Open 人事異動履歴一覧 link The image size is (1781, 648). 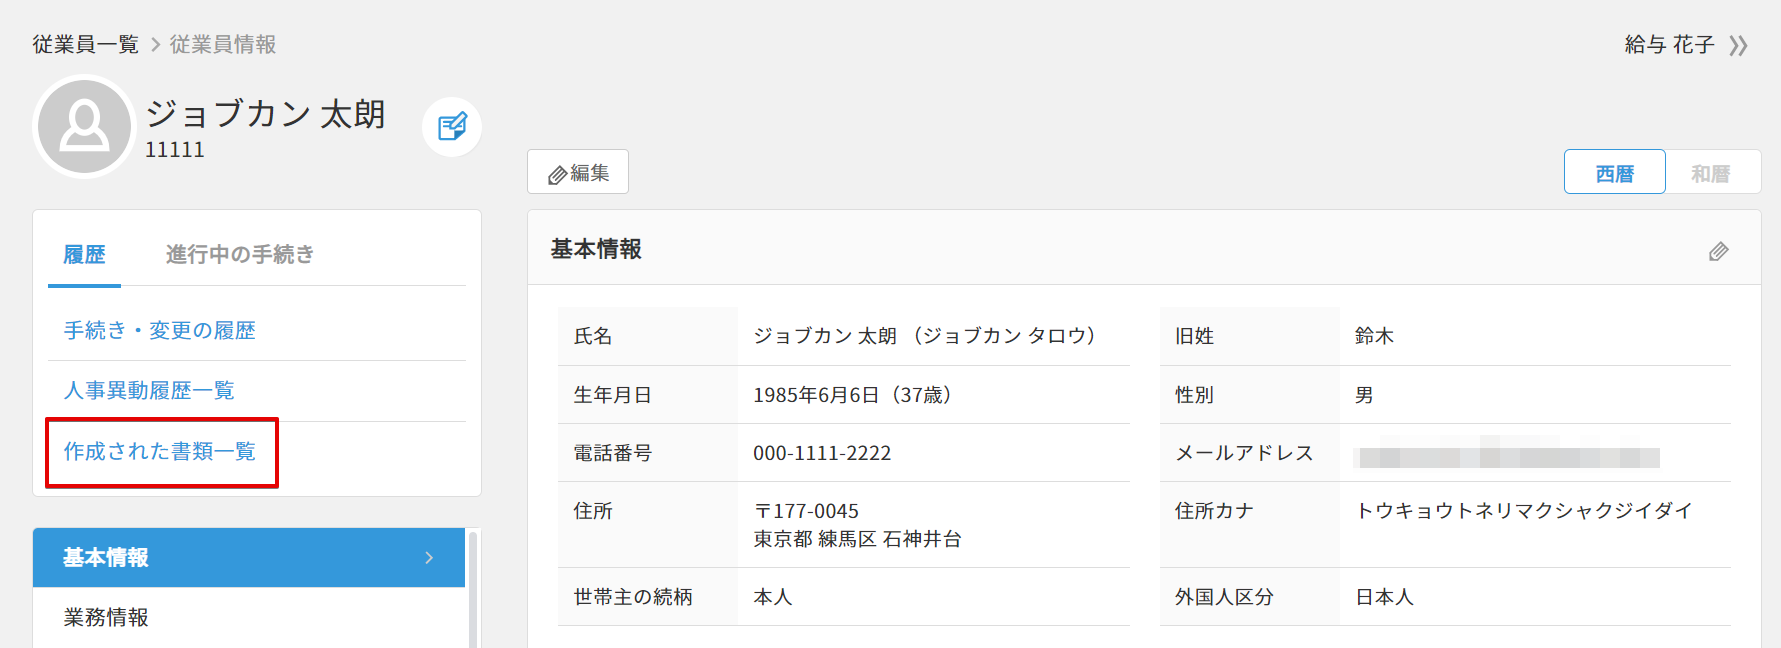(x=149, y=391)
